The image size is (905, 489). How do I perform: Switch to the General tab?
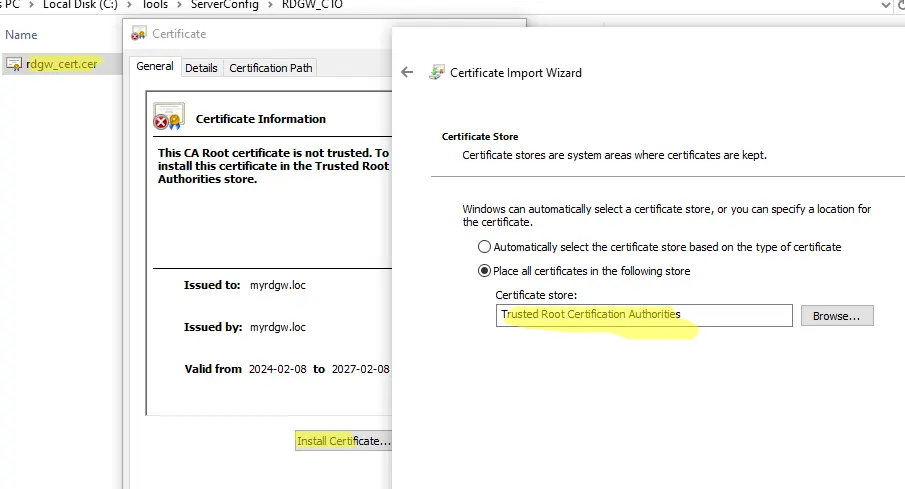[x=155, y=67]
